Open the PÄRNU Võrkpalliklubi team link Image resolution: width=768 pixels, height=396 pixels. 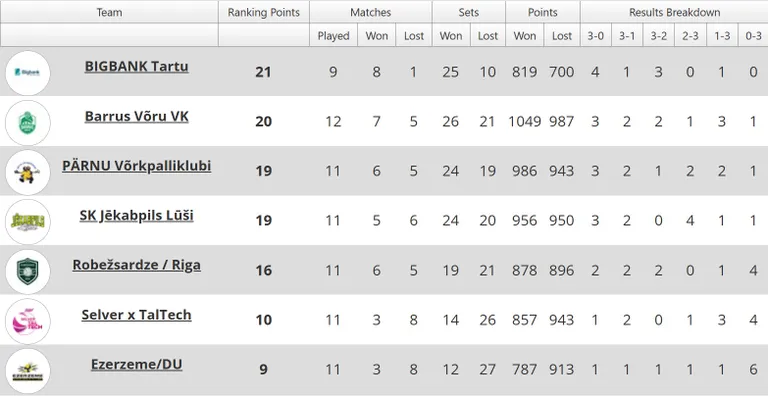coord(137,166)
